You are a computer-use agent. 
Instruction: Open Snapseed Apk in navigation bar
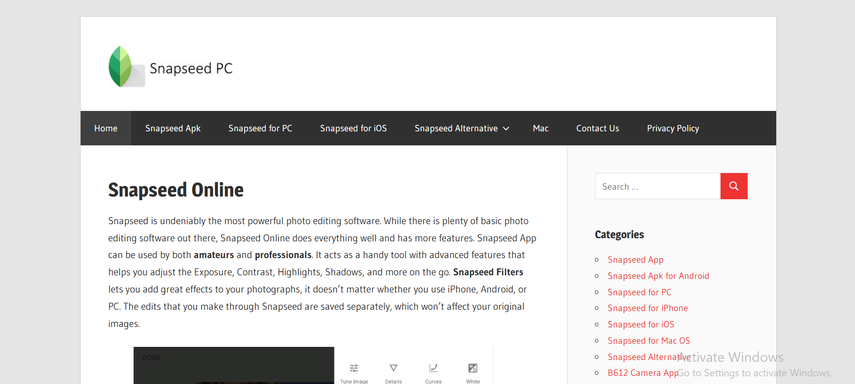173,128
